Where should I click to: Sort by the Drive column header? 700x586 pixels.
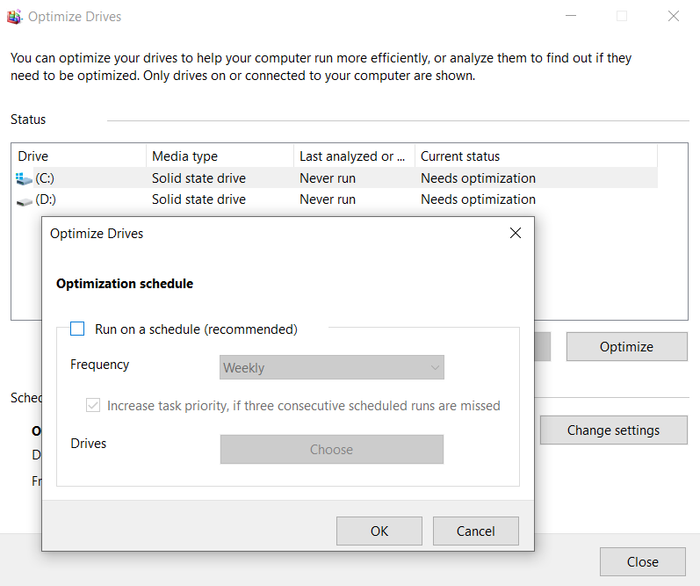click(x=78, y=156)
